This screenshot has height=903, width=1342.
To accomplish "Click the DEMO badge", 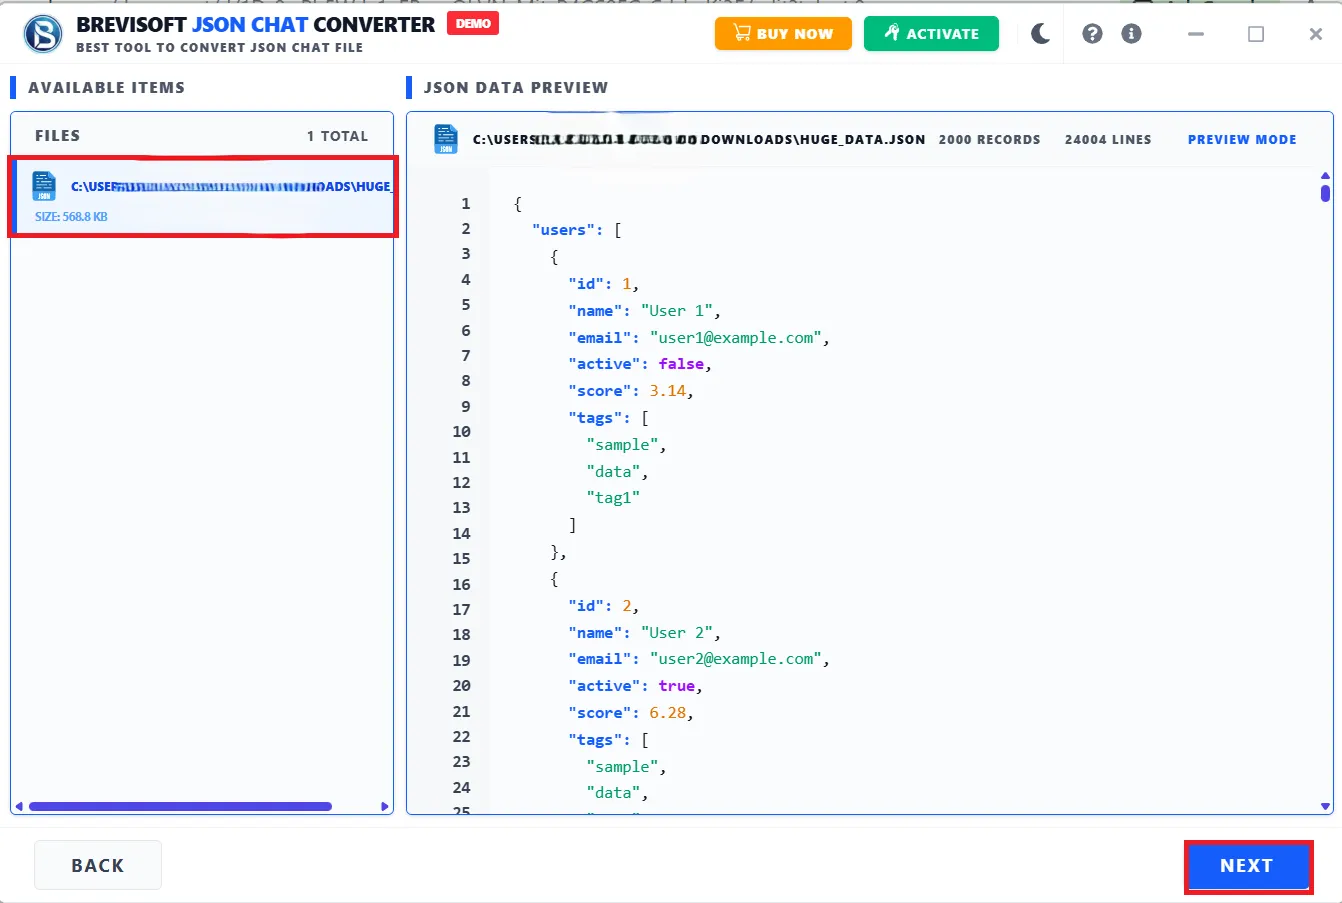I will pos(473,24).
